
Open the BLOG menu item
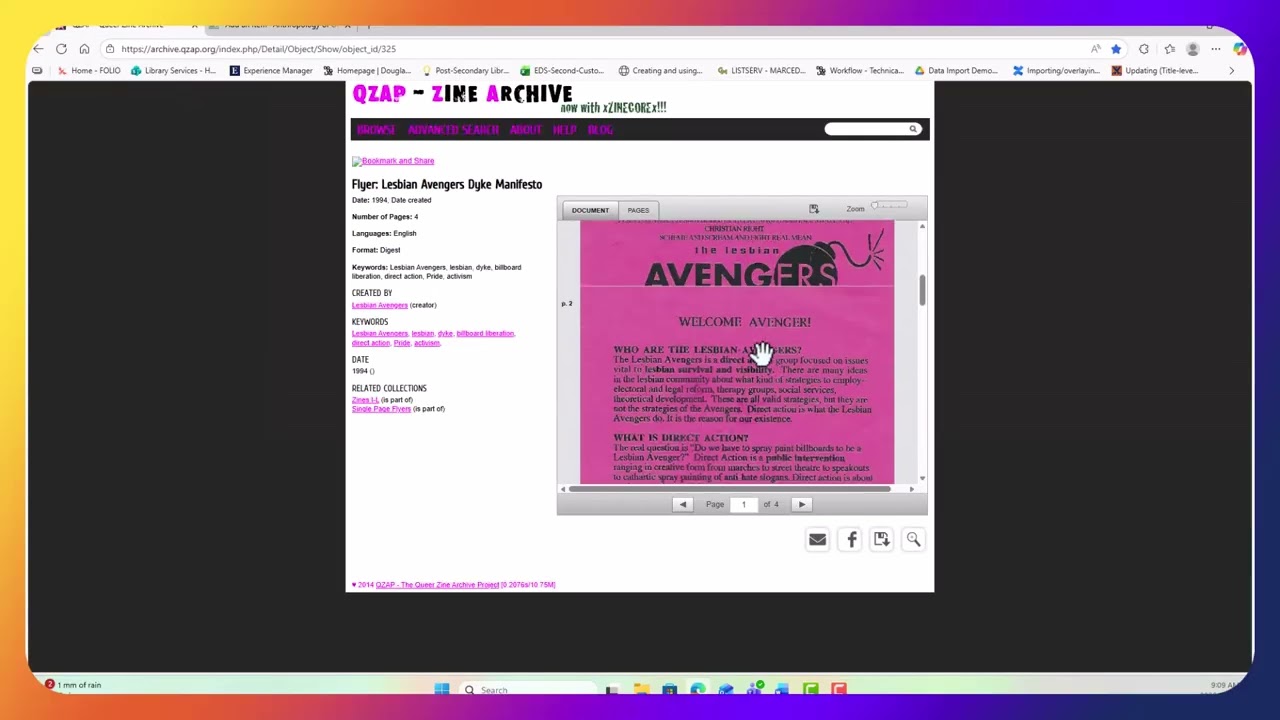click(x=600, y=130)
